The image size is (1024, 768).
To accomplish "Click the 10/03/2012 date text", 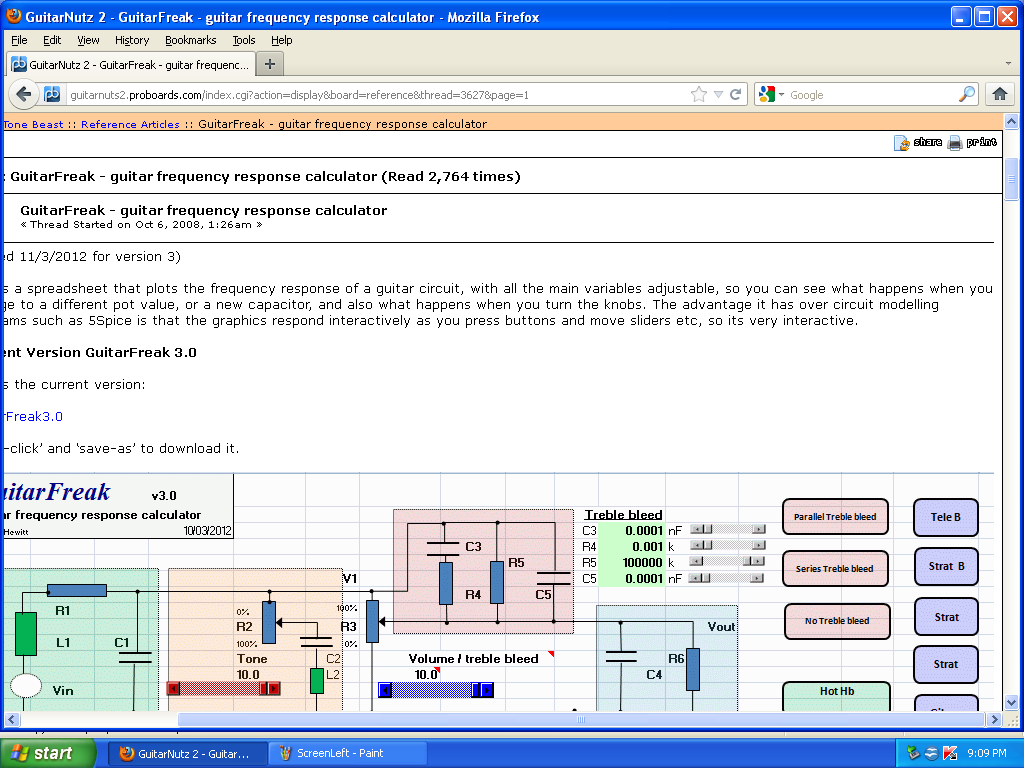I will pyautogui.click(x=208, y=530).
